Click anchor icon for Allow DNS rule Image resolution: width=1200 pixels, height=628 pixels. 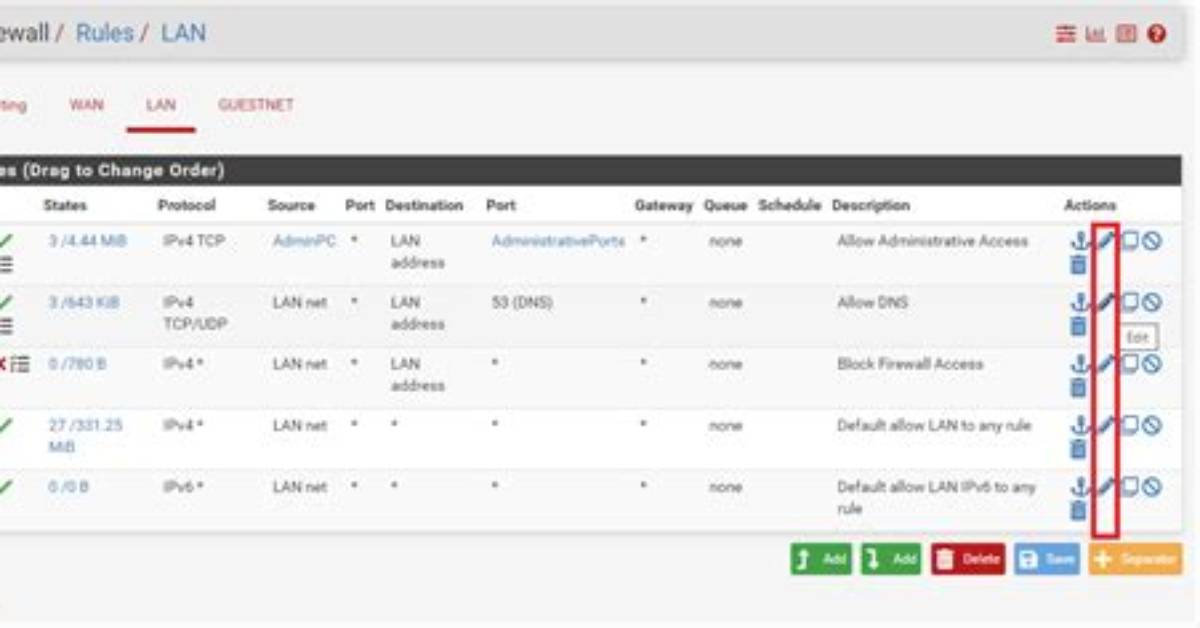point(1079,302)
